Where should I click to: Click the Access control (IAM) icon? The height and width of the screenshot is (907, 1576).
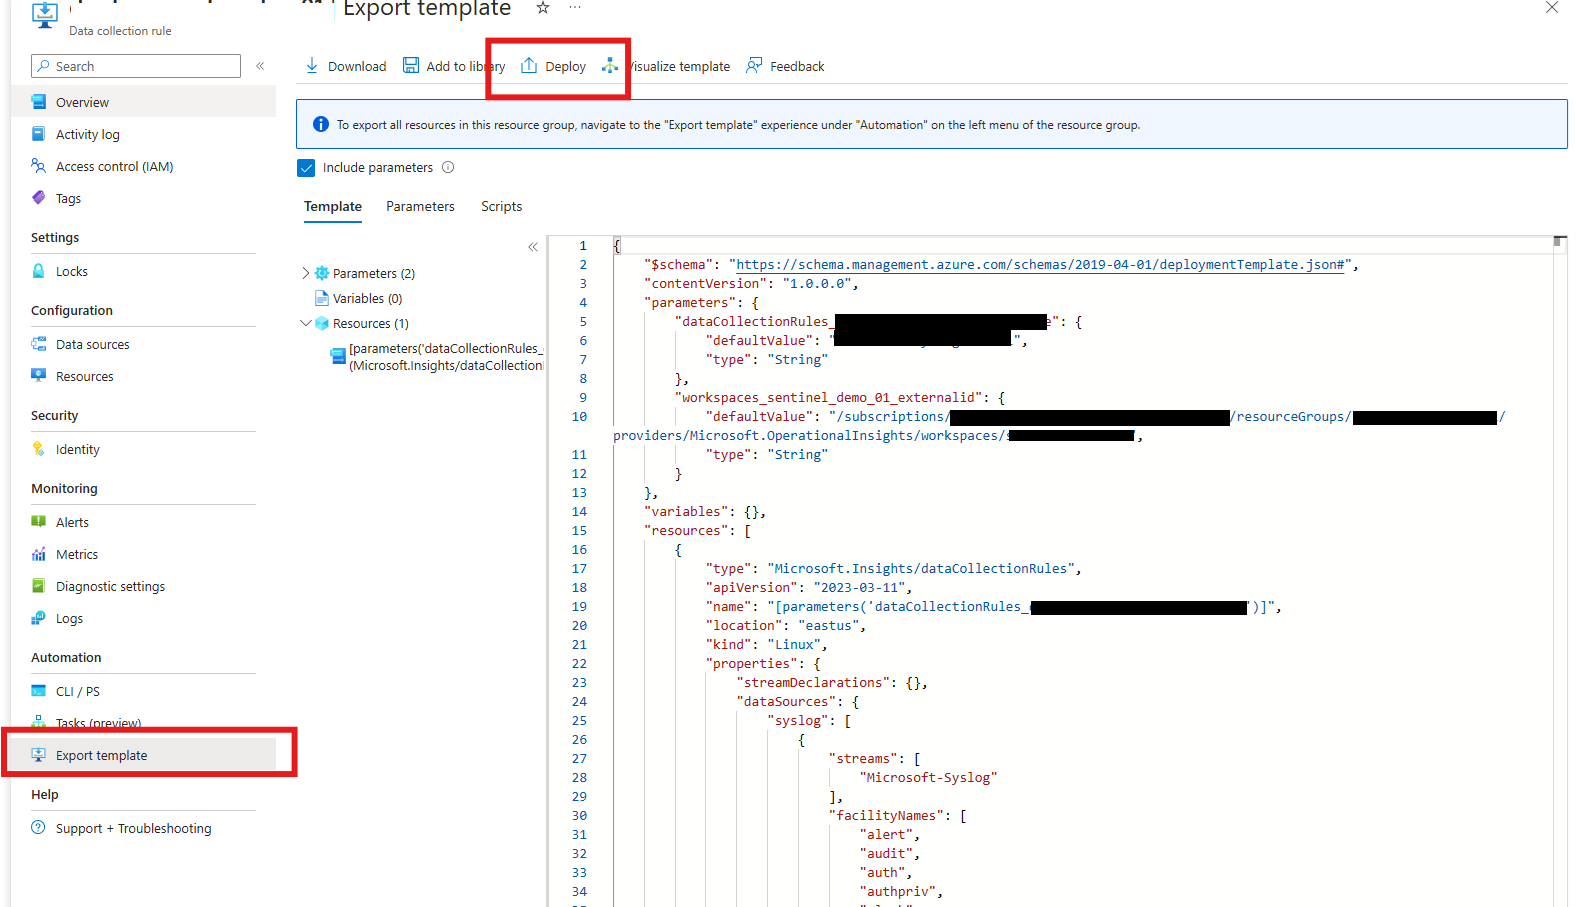[x=39, y=166]
